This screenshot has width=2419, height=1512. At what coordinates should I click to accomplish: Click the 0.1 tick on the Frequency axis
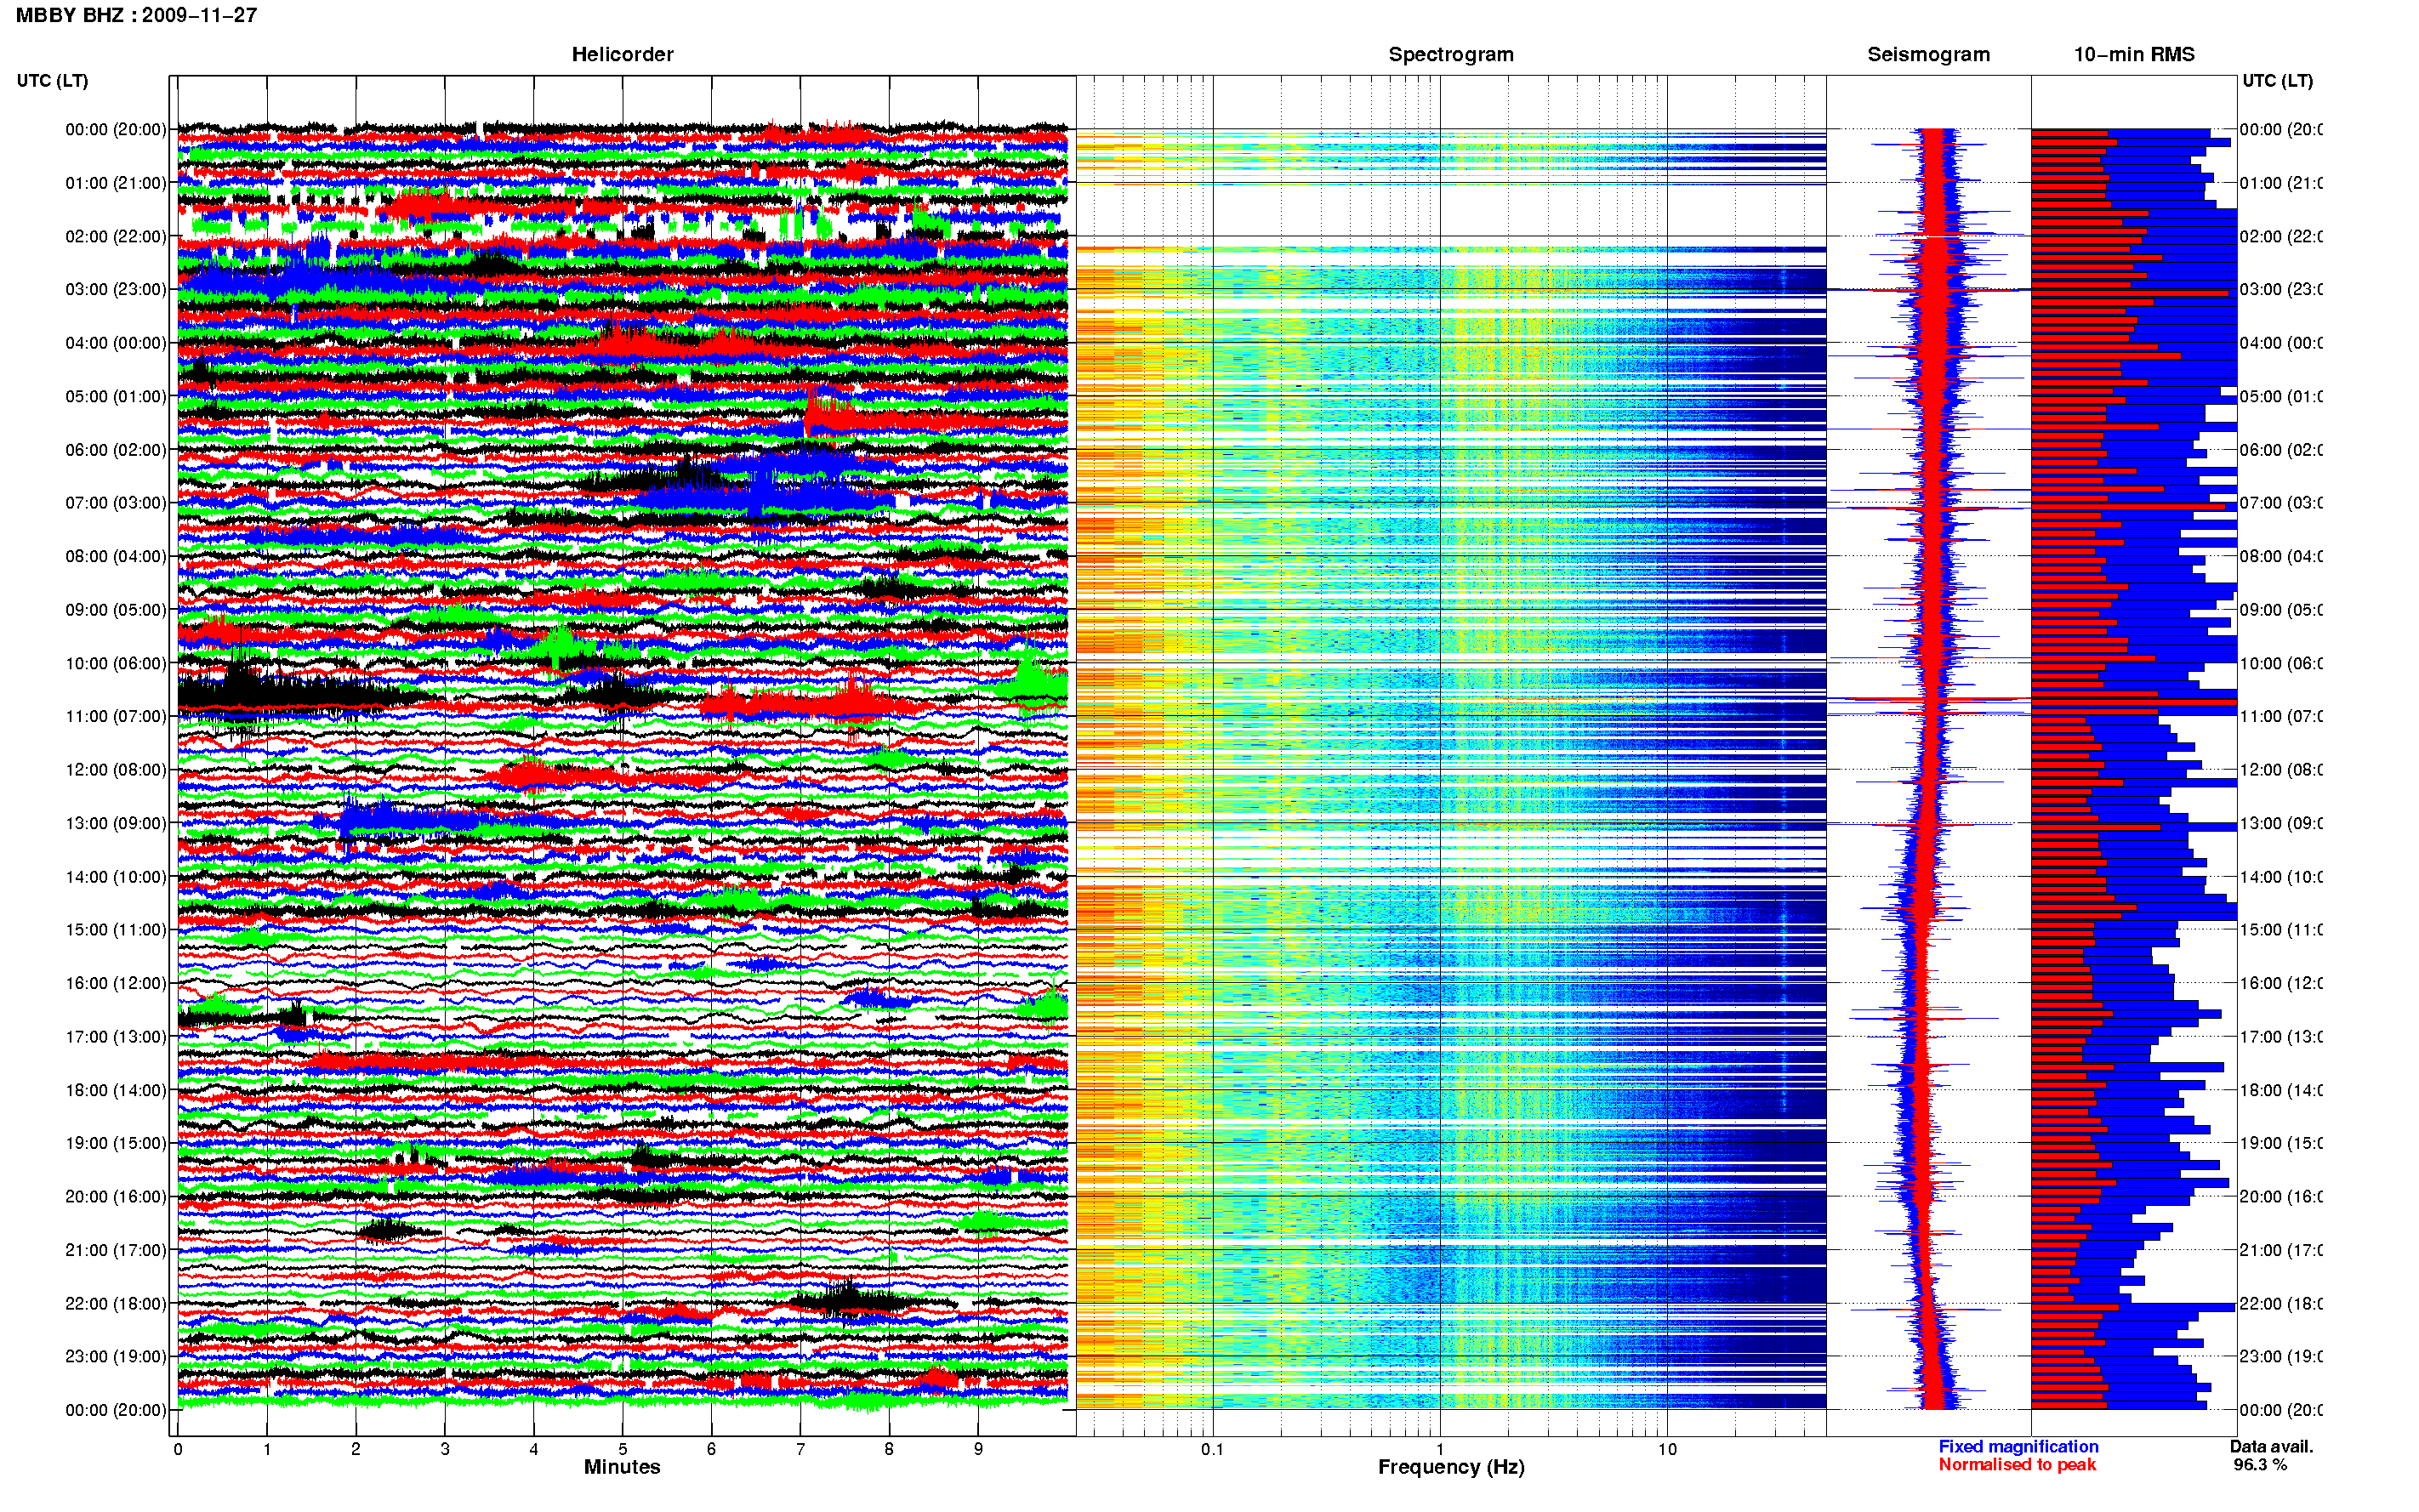coord(1212,1449)
